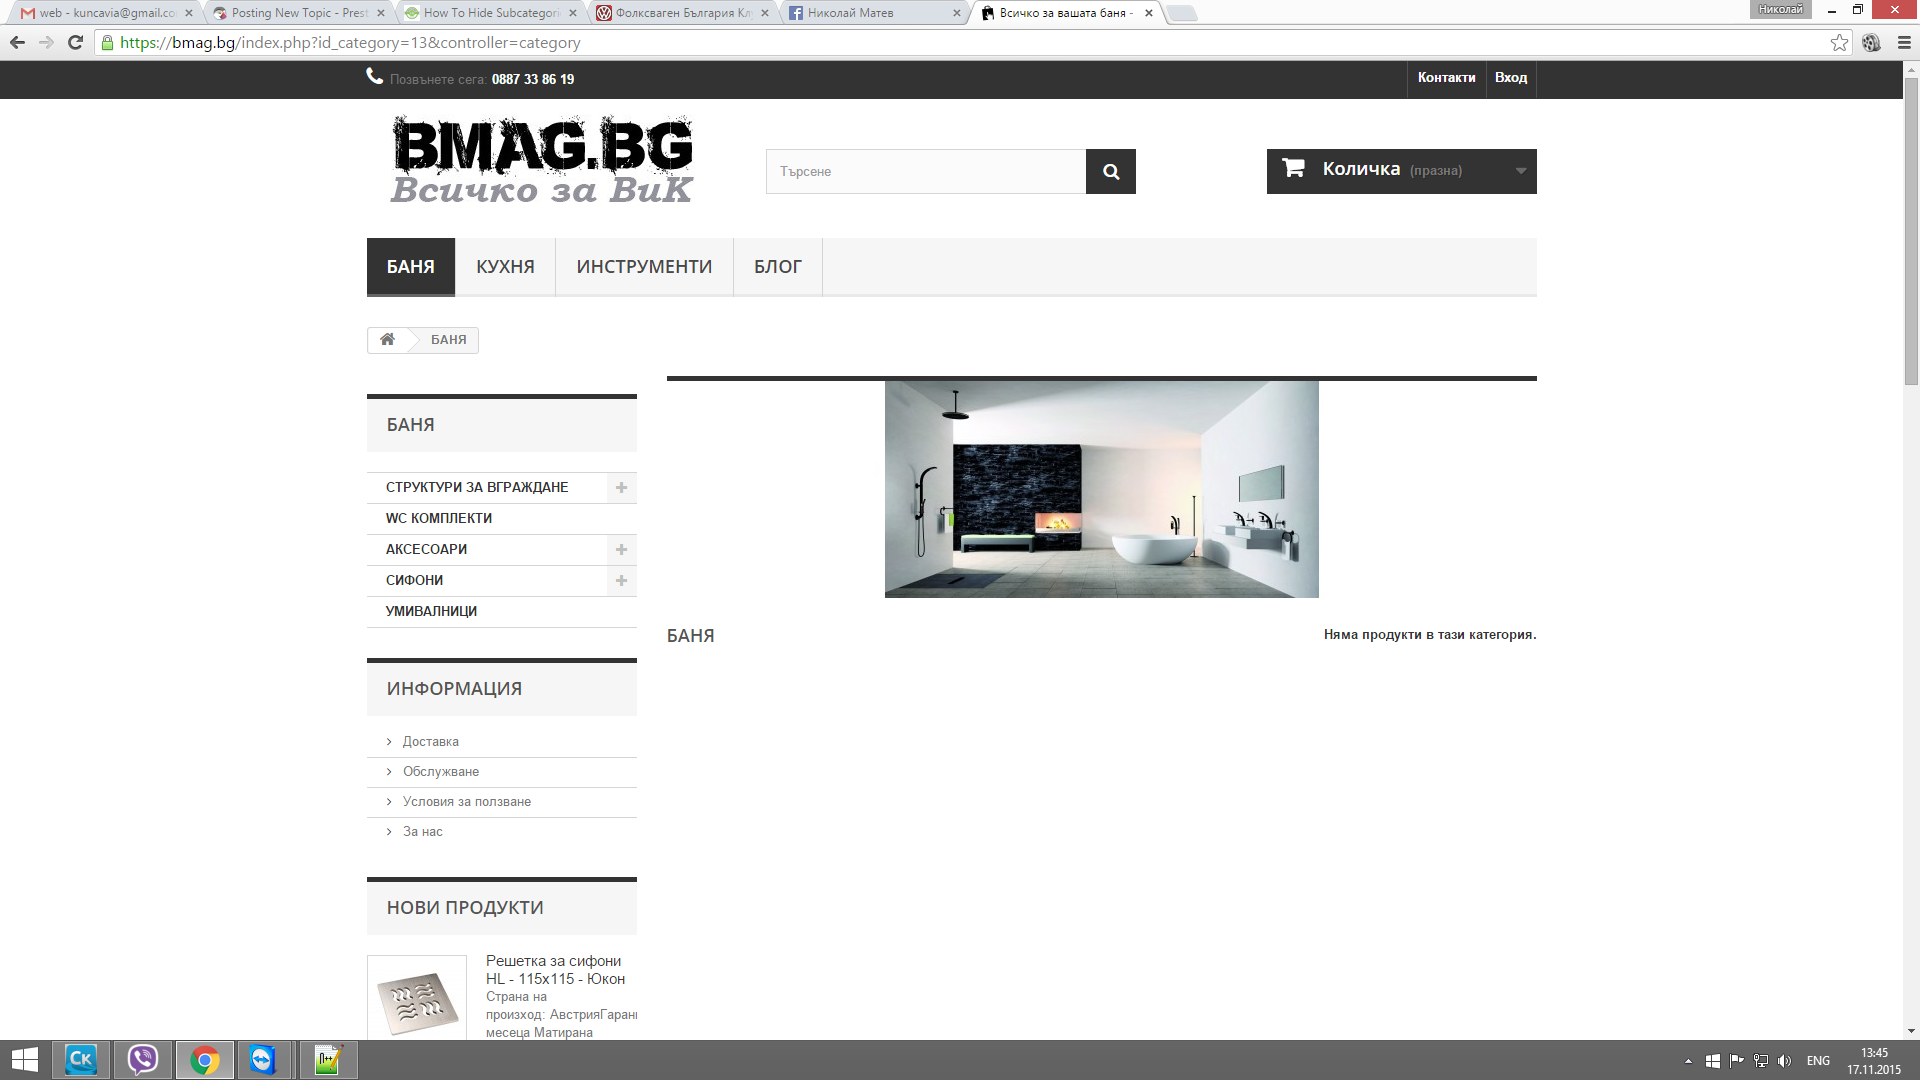This screenshot has height=1080, width=1920.
Task: Bookmark page with star icon
Action: 1839,42
